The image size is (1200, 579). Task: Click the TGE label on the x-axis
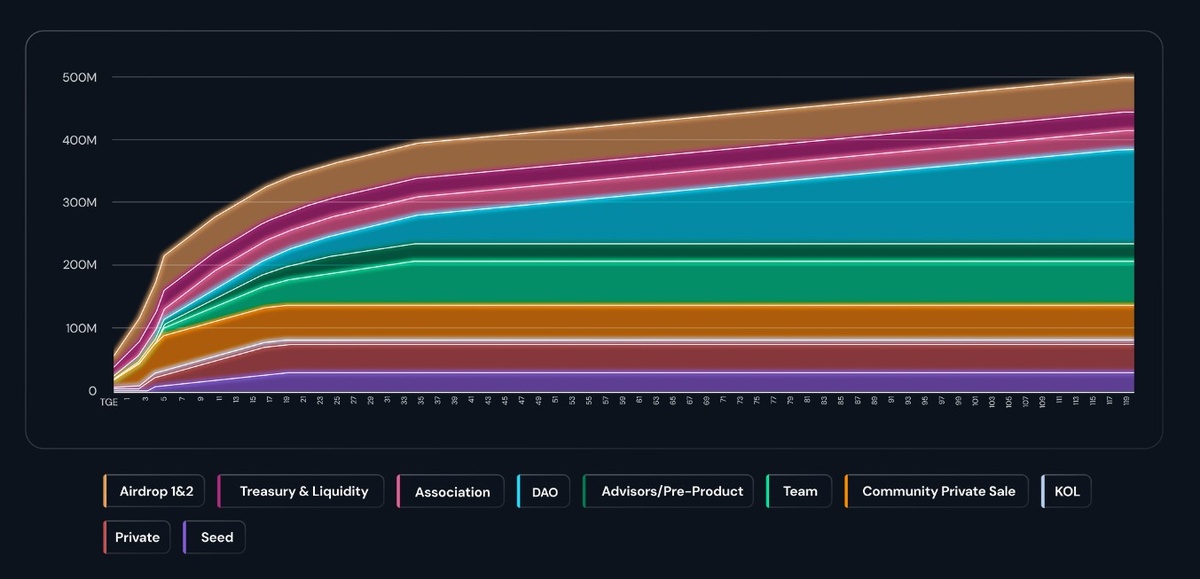(108, 401)
